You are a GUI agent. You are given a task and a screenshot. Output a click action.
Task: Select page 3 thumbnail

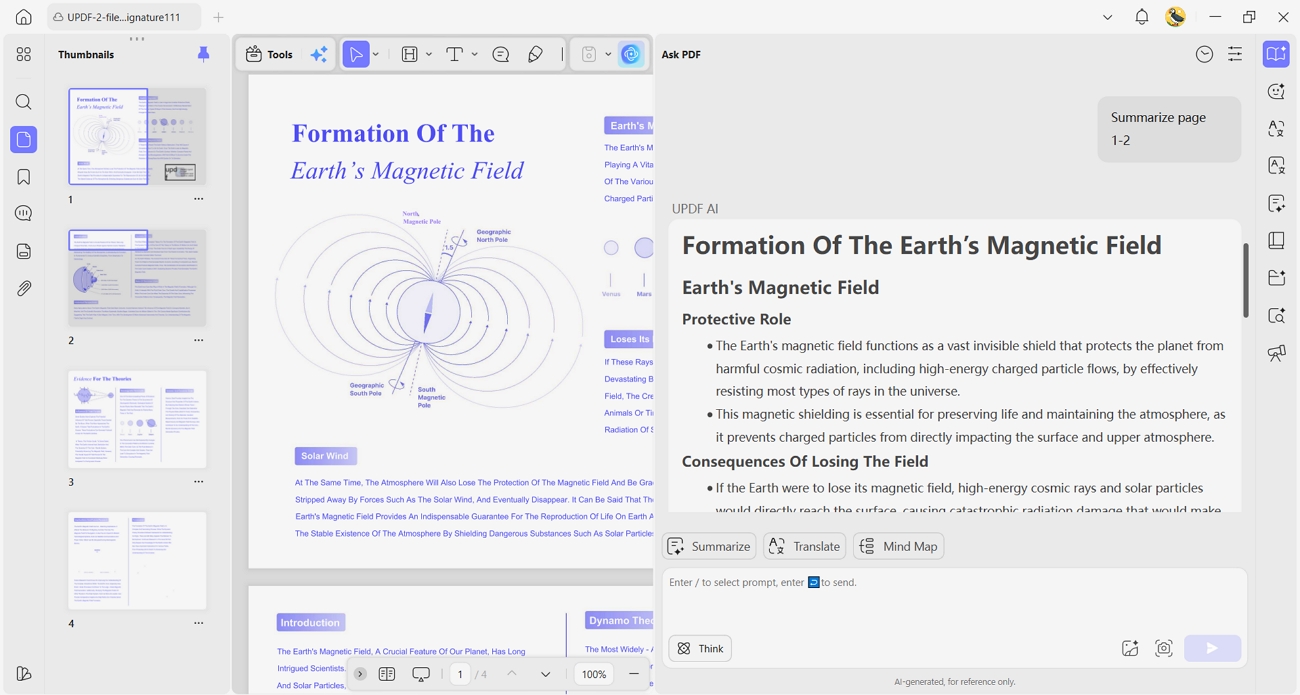point(137,419)
